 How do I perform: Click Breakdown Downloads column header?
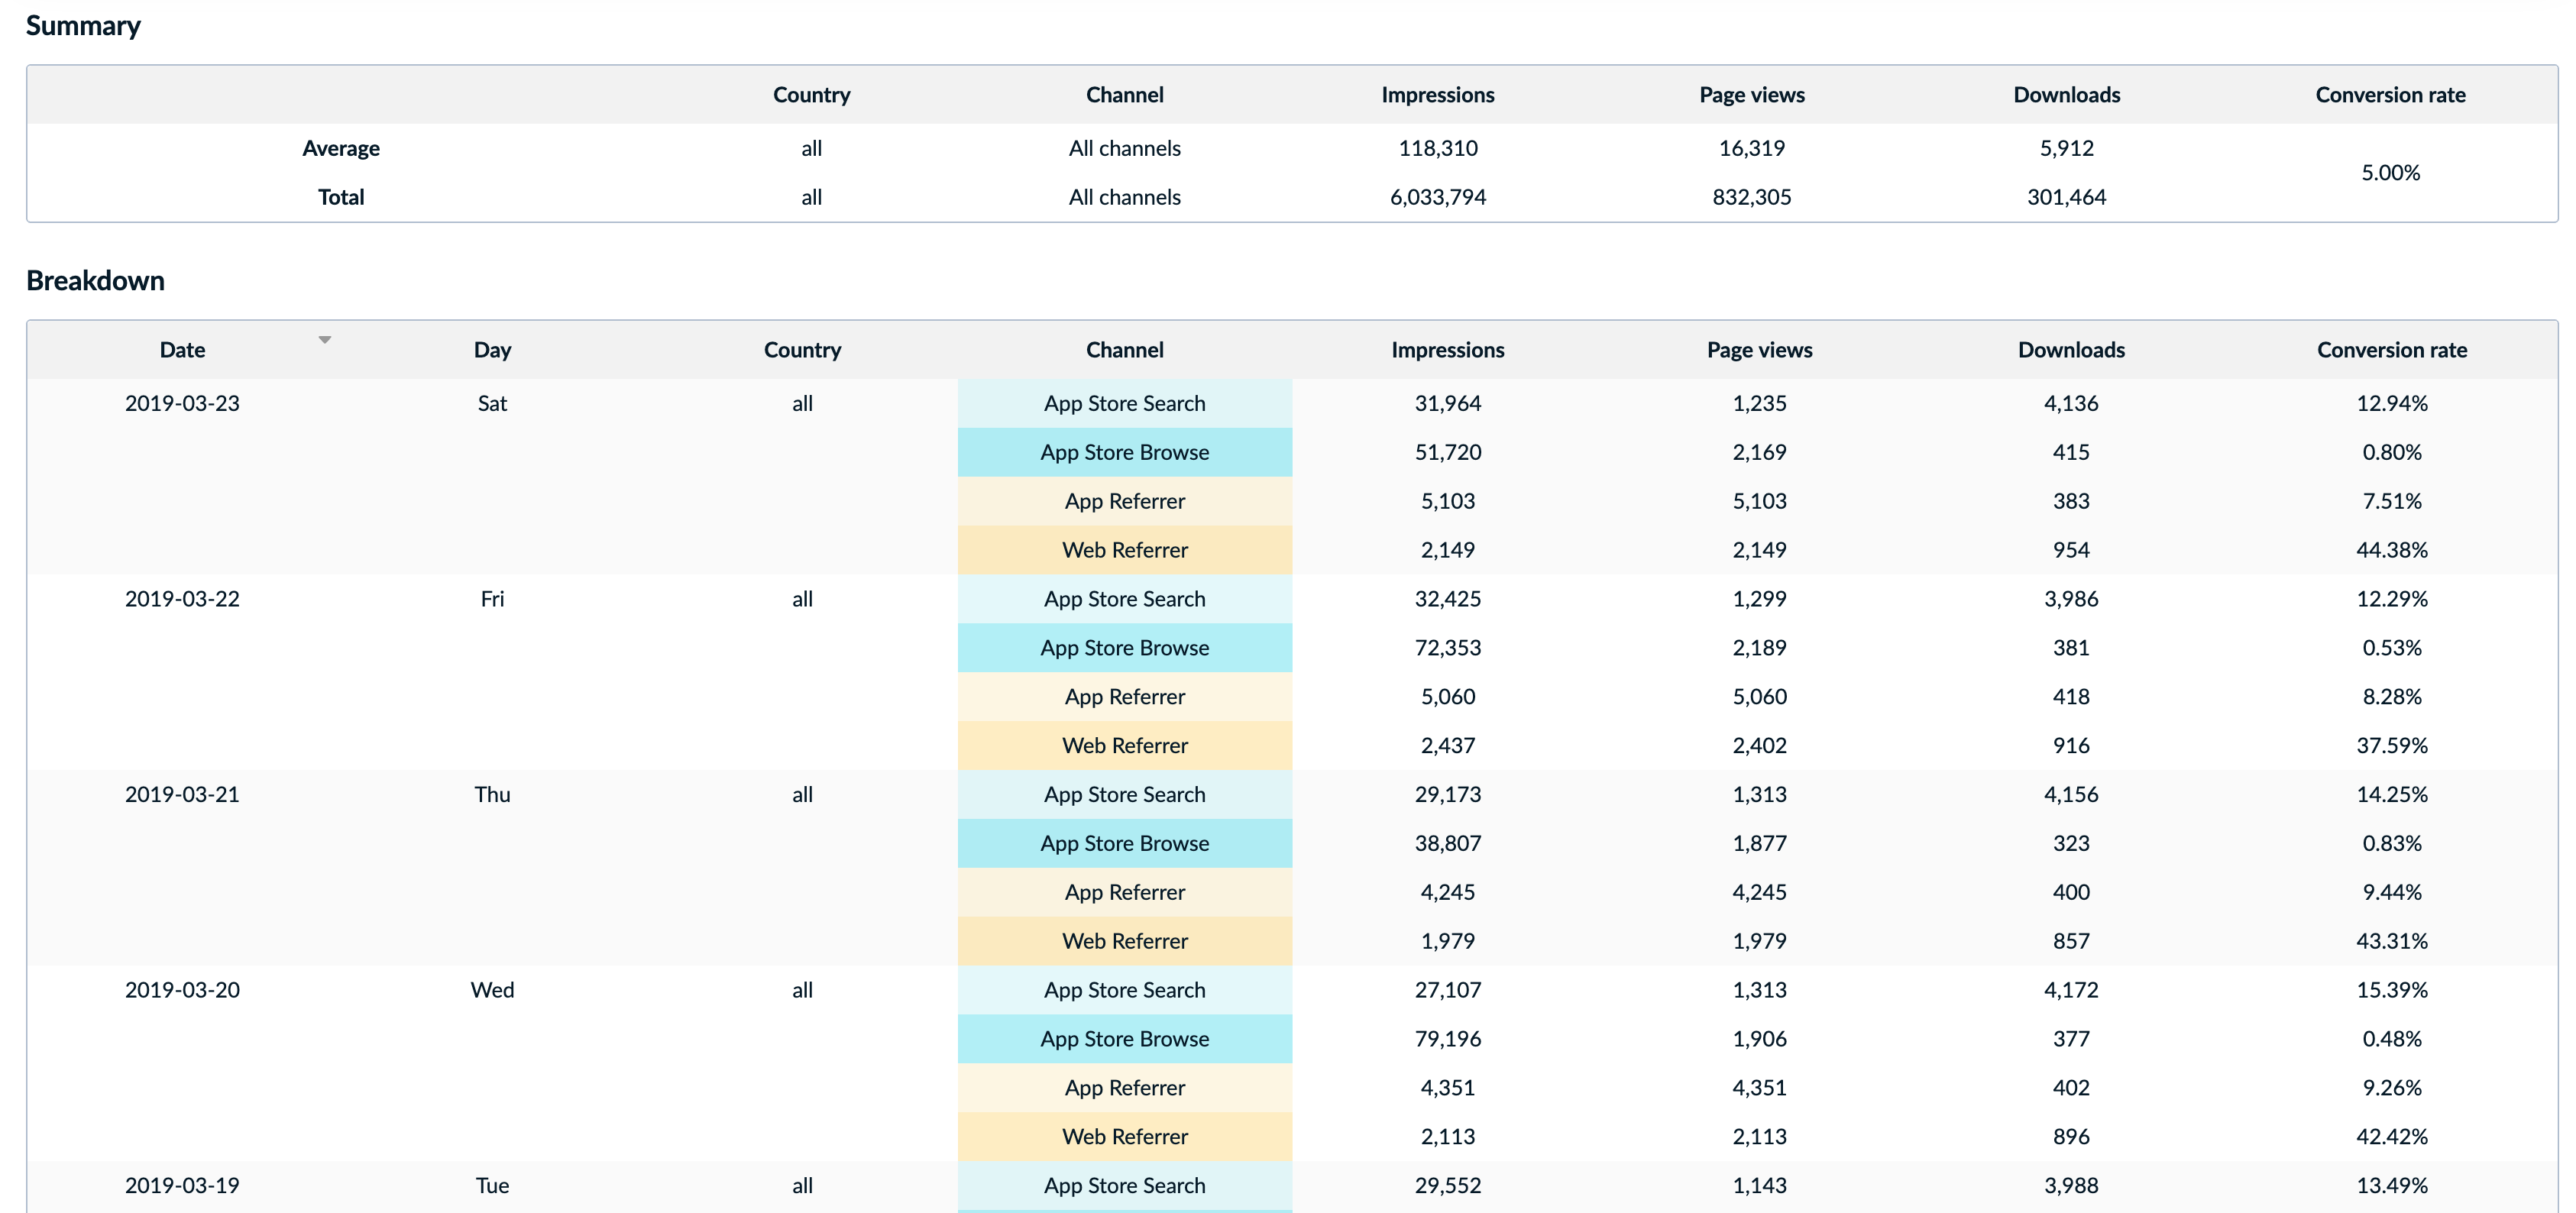point(2070,350)
